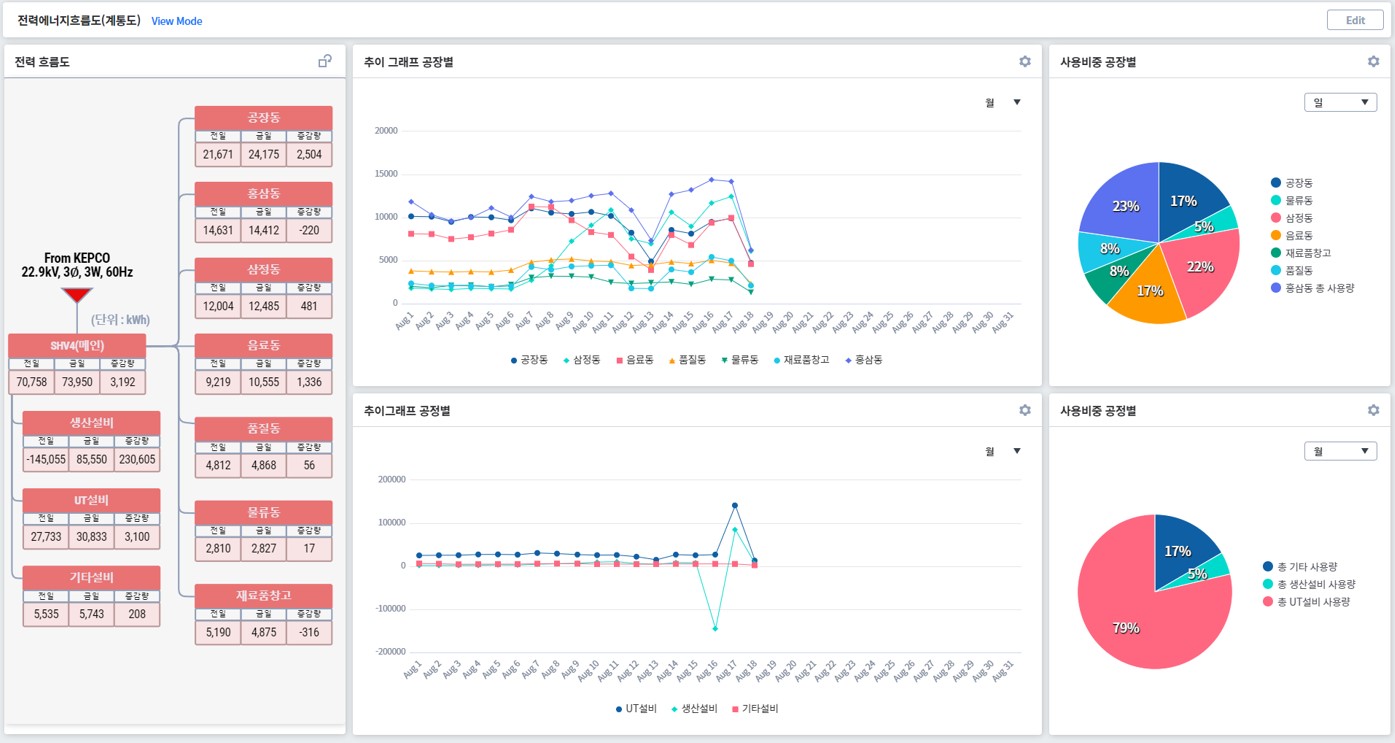Open the 월 period dropdown on factory trend chart
The image size is (1395, 743).
[x=1003, y=102]
